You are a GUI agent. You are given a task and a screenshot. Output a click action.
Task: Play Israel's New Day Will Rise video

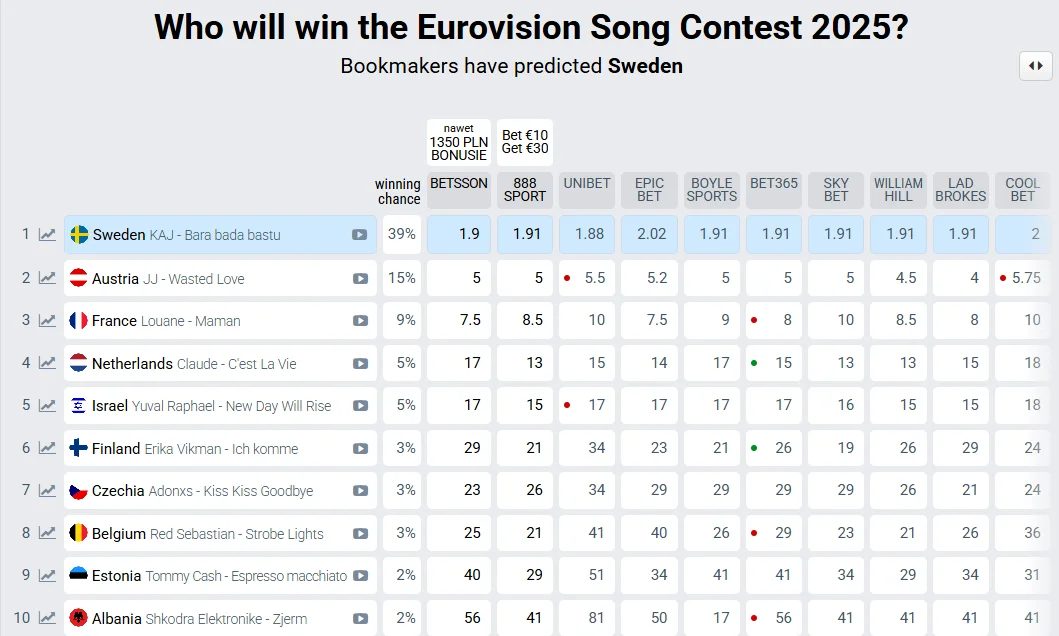(360, 405)
